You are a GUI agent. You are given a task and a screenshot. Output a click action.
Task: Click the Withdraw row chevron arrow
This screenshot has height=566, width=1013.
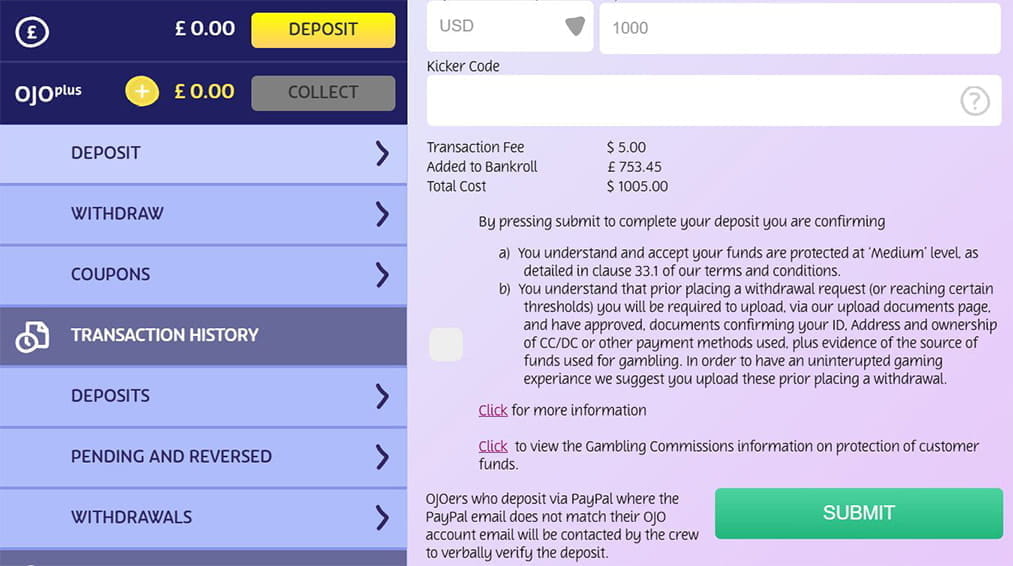click(x=382, y=214)
